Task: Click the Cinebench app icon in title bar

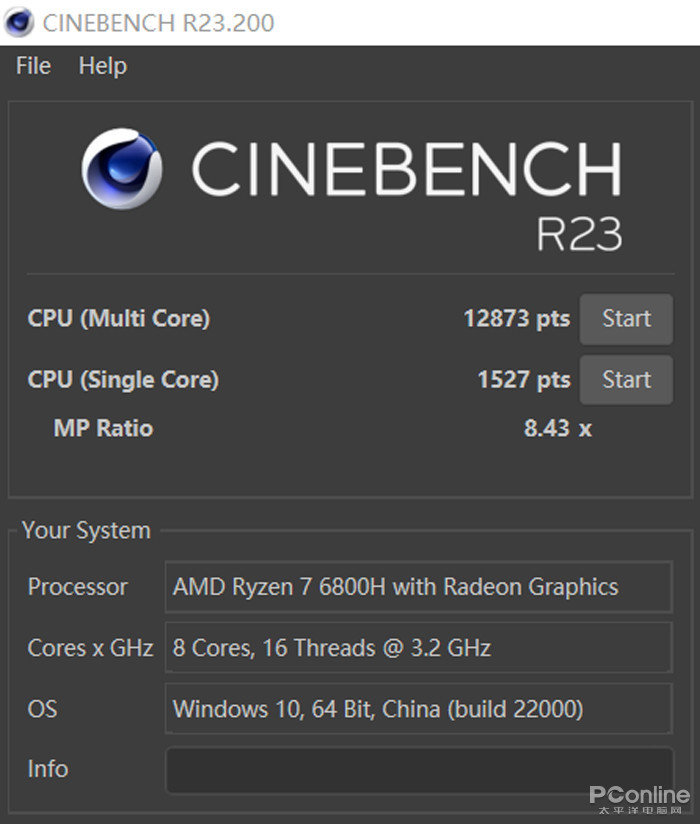Action: point(19,22)
